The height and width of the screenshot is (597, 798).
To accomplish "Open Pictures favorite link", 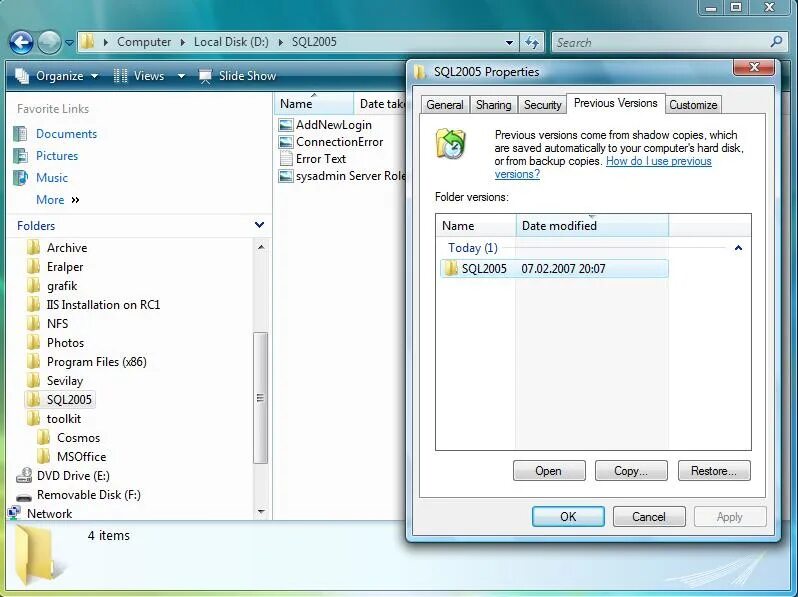I will (57, 156).
